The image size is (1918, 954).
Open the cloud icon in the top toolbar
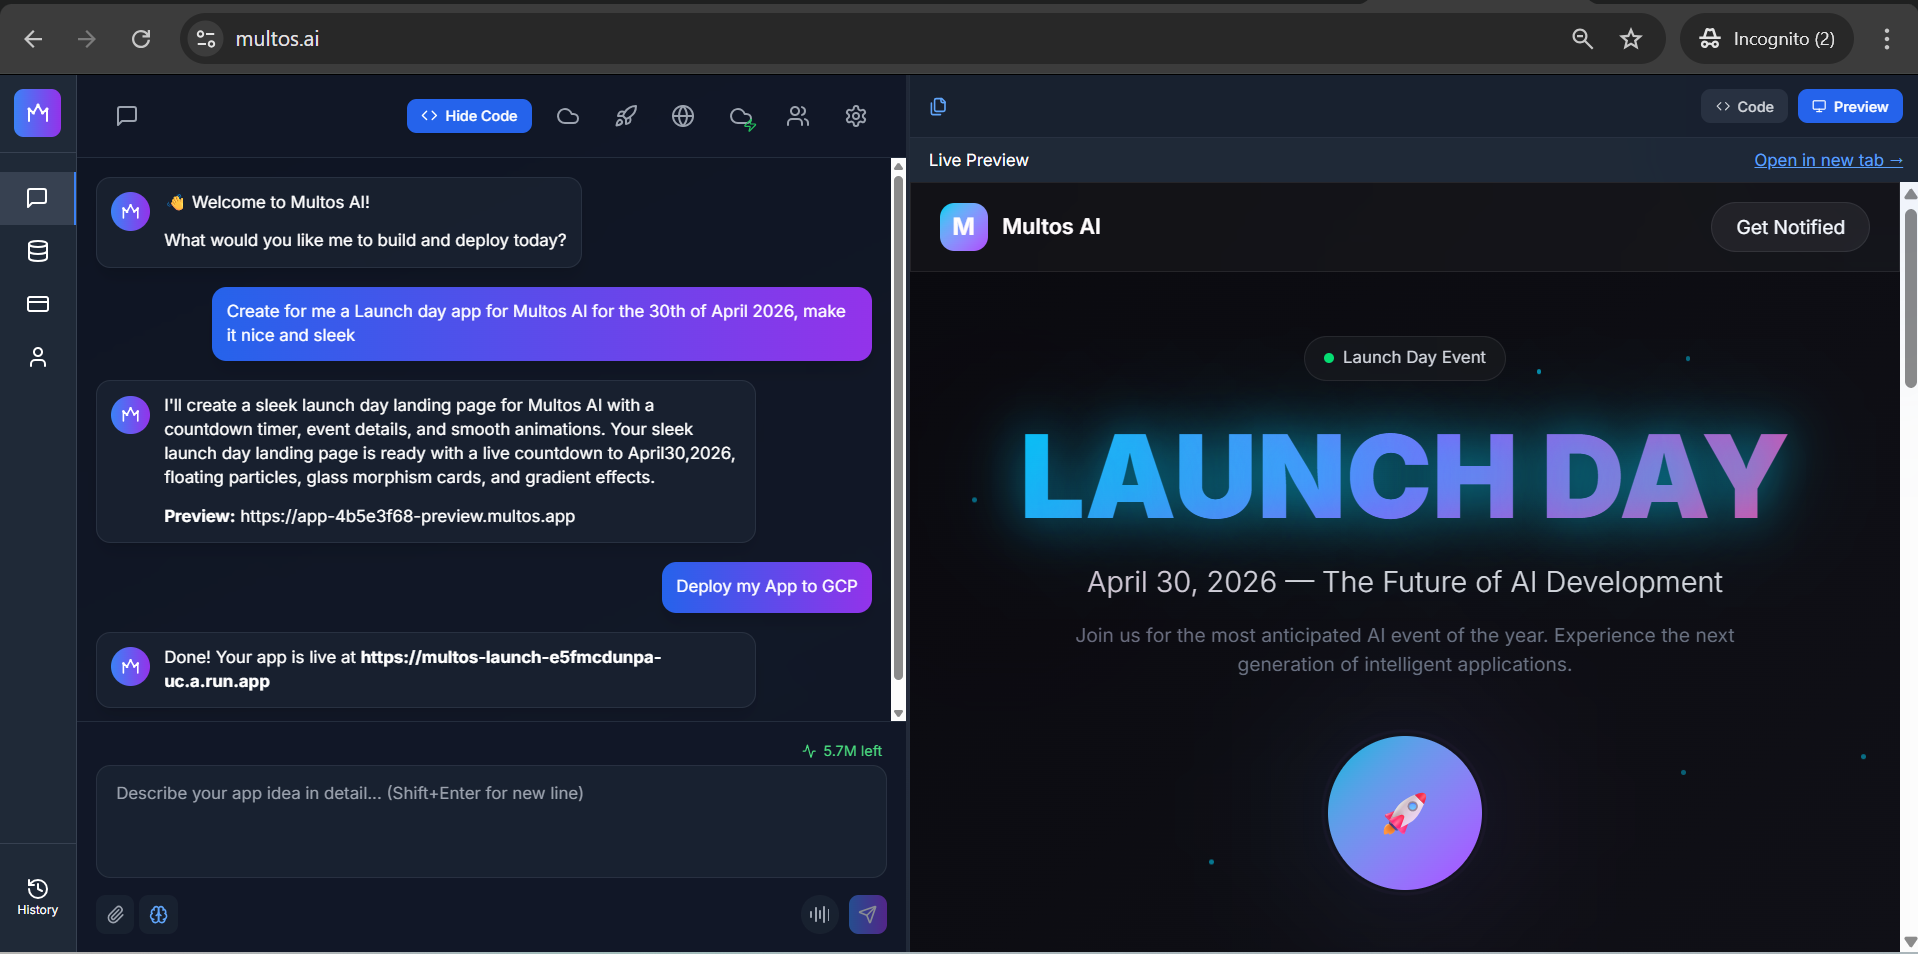tap(568, 116)
